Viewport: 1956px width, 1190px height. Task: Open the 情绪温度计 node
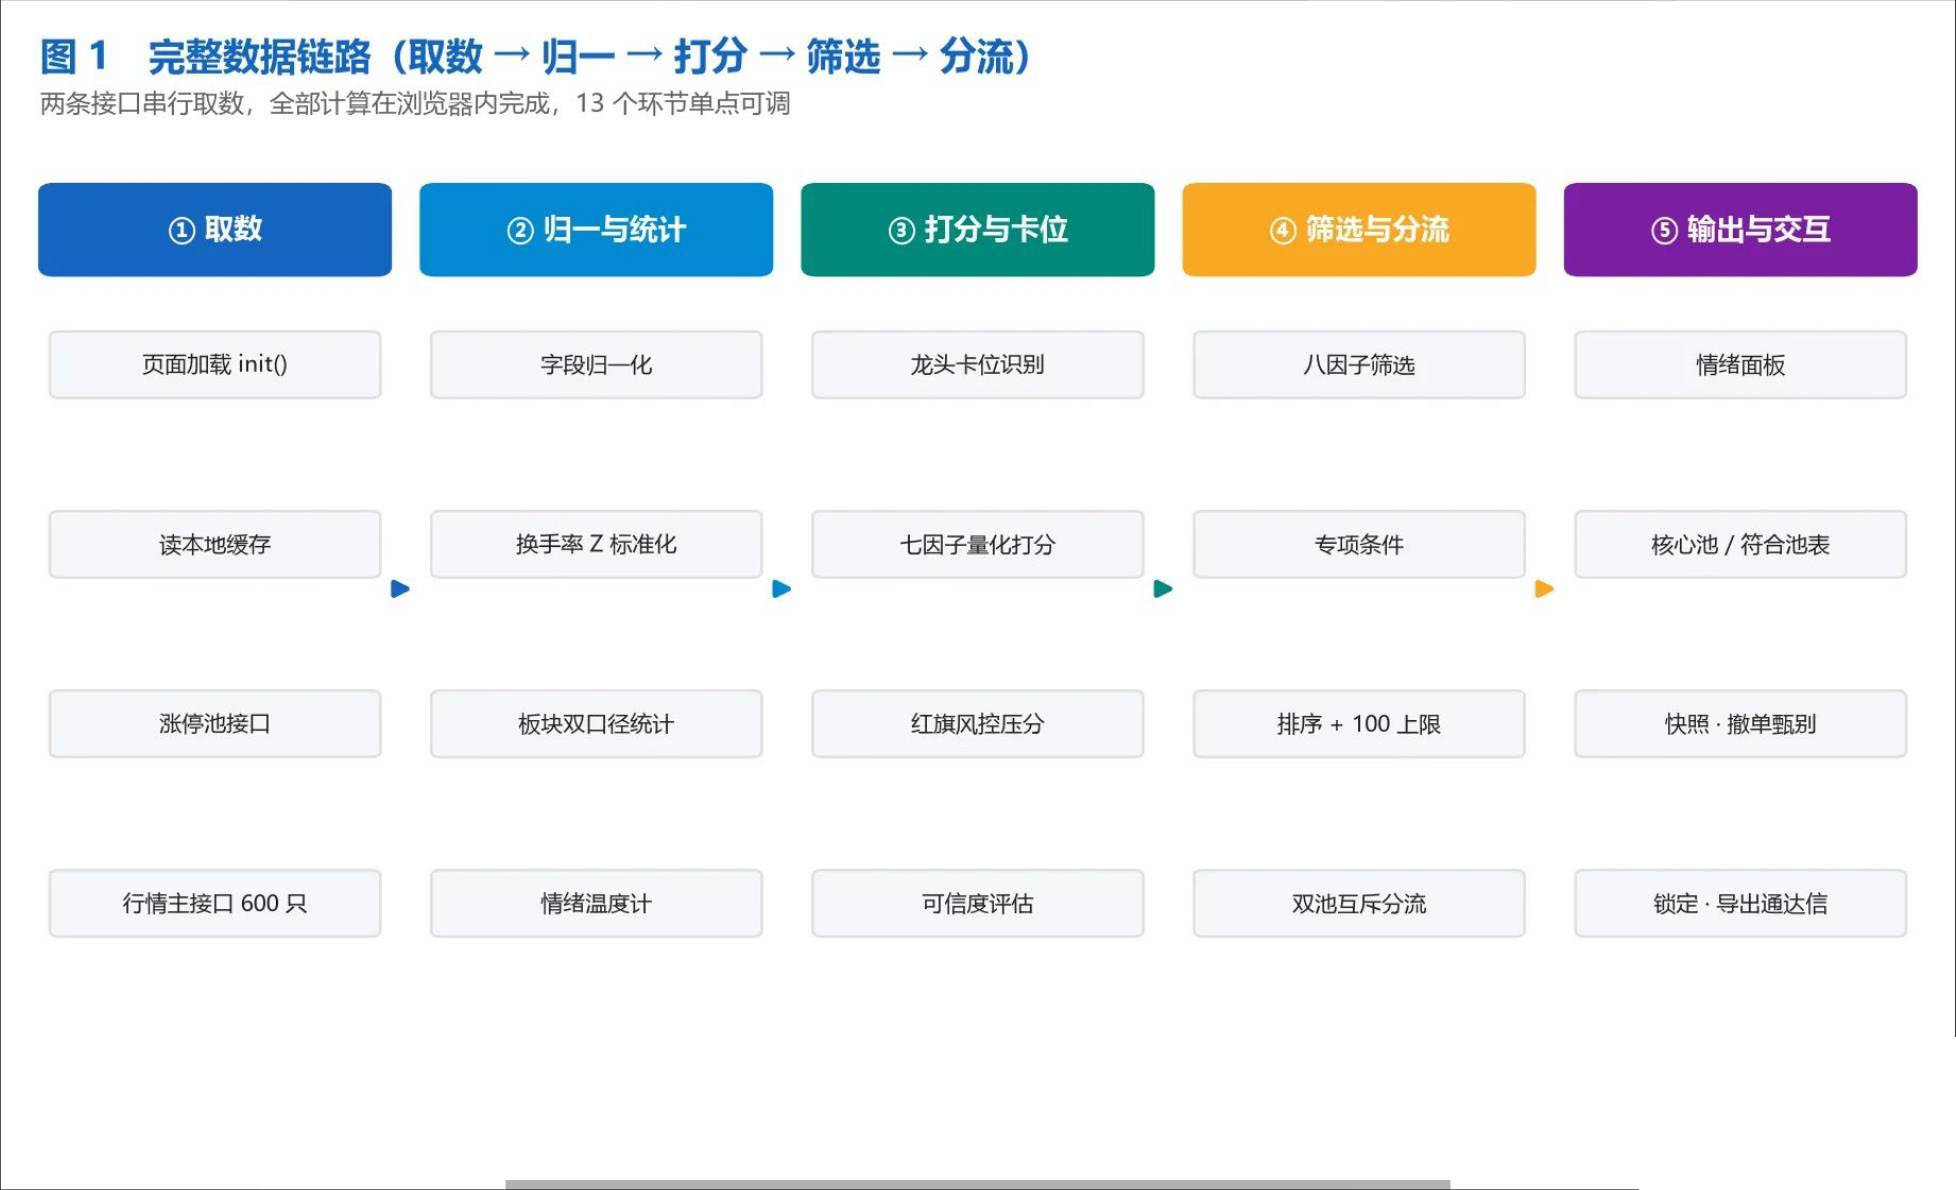click(x=596, y=903)
